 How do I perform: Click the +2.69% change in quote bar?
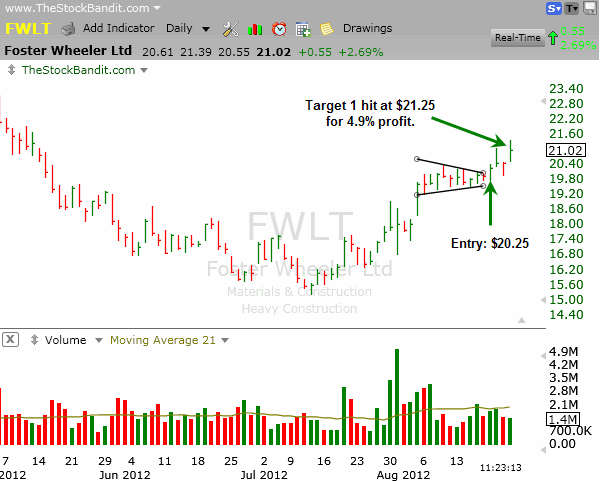coord(361,52)
